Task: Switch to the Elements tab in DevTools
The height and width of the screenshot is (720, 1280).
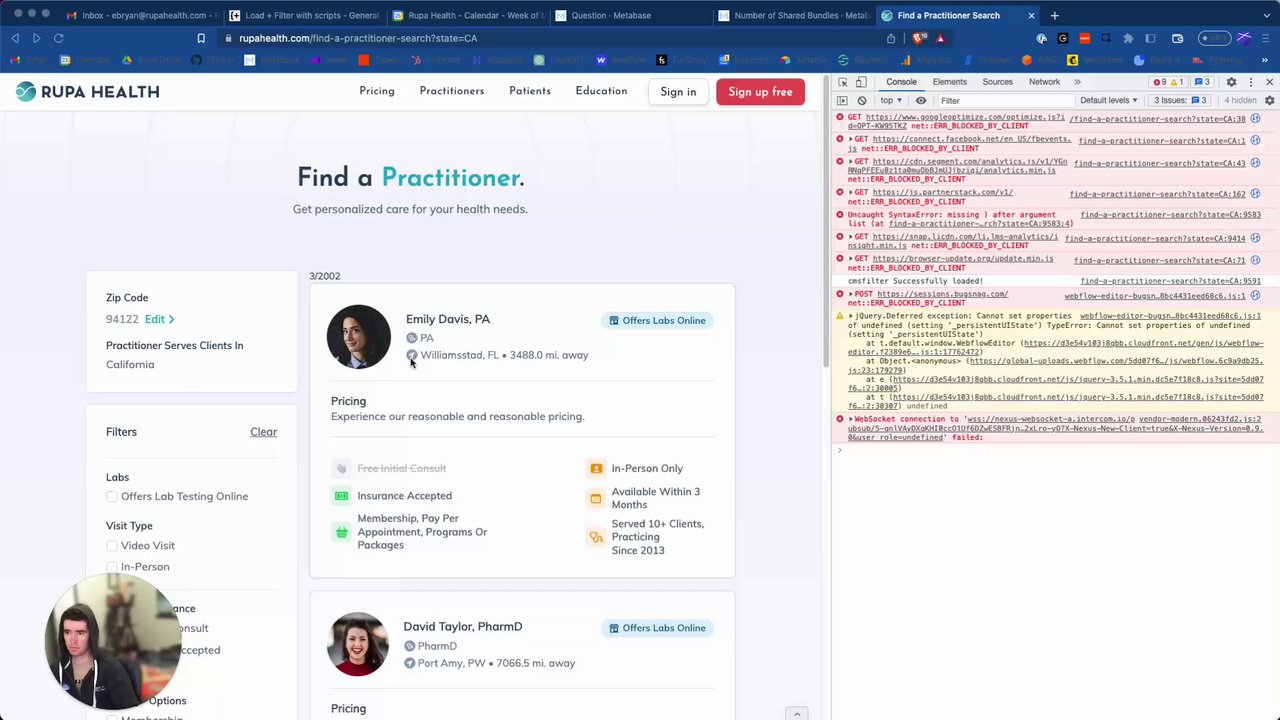Action: (x=949, y=82)
